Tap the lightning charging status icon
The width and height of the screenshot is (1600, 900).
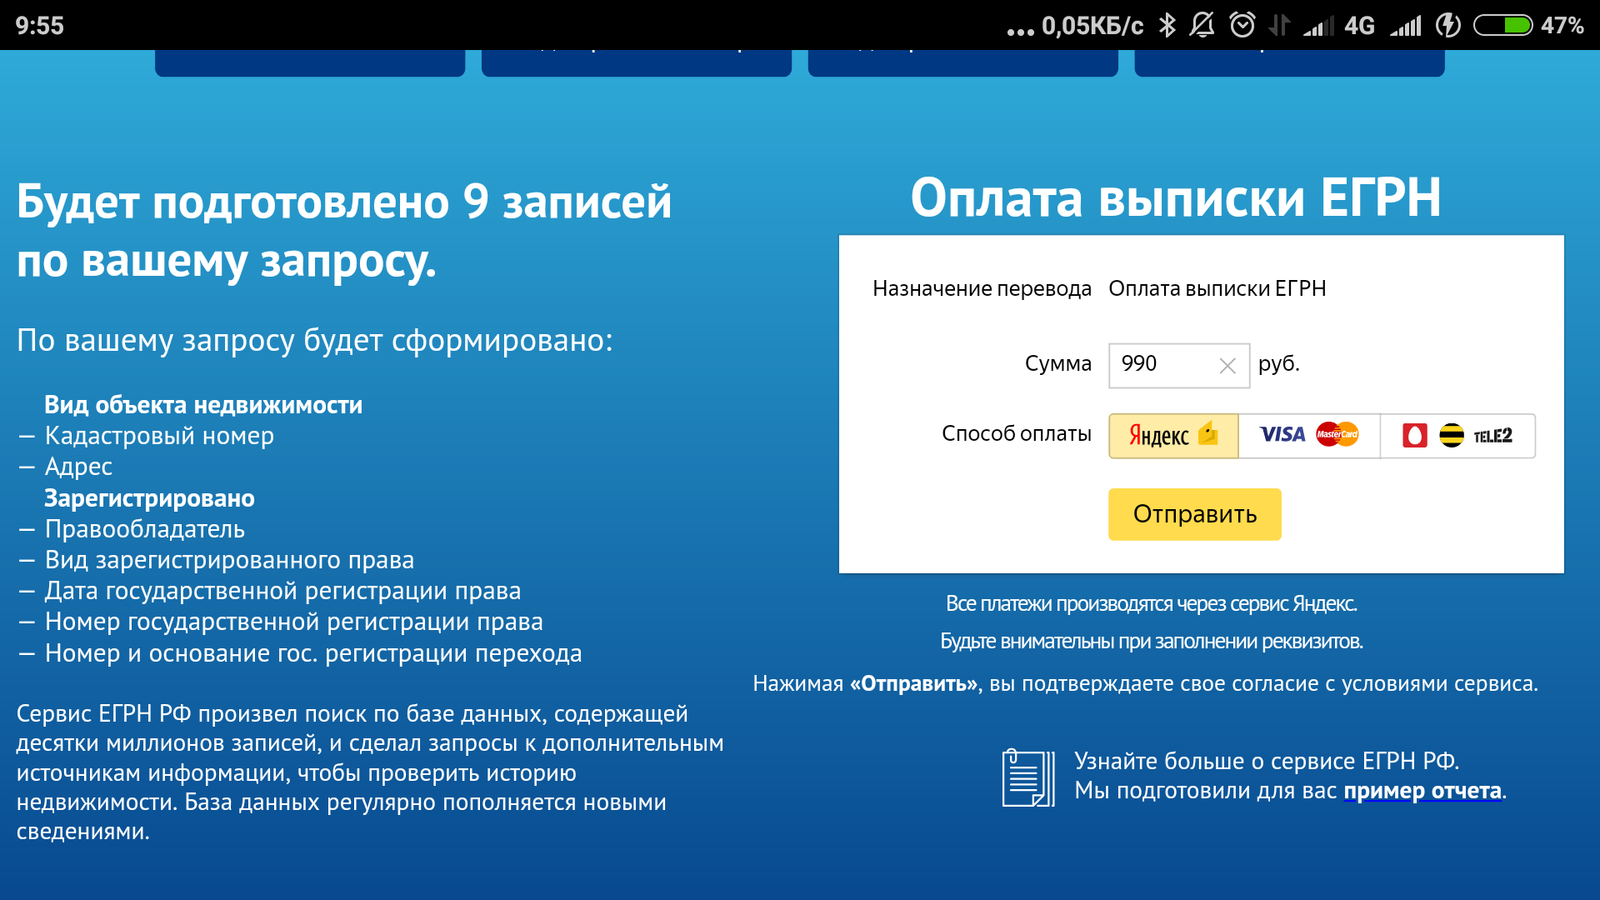[1448, 25]
